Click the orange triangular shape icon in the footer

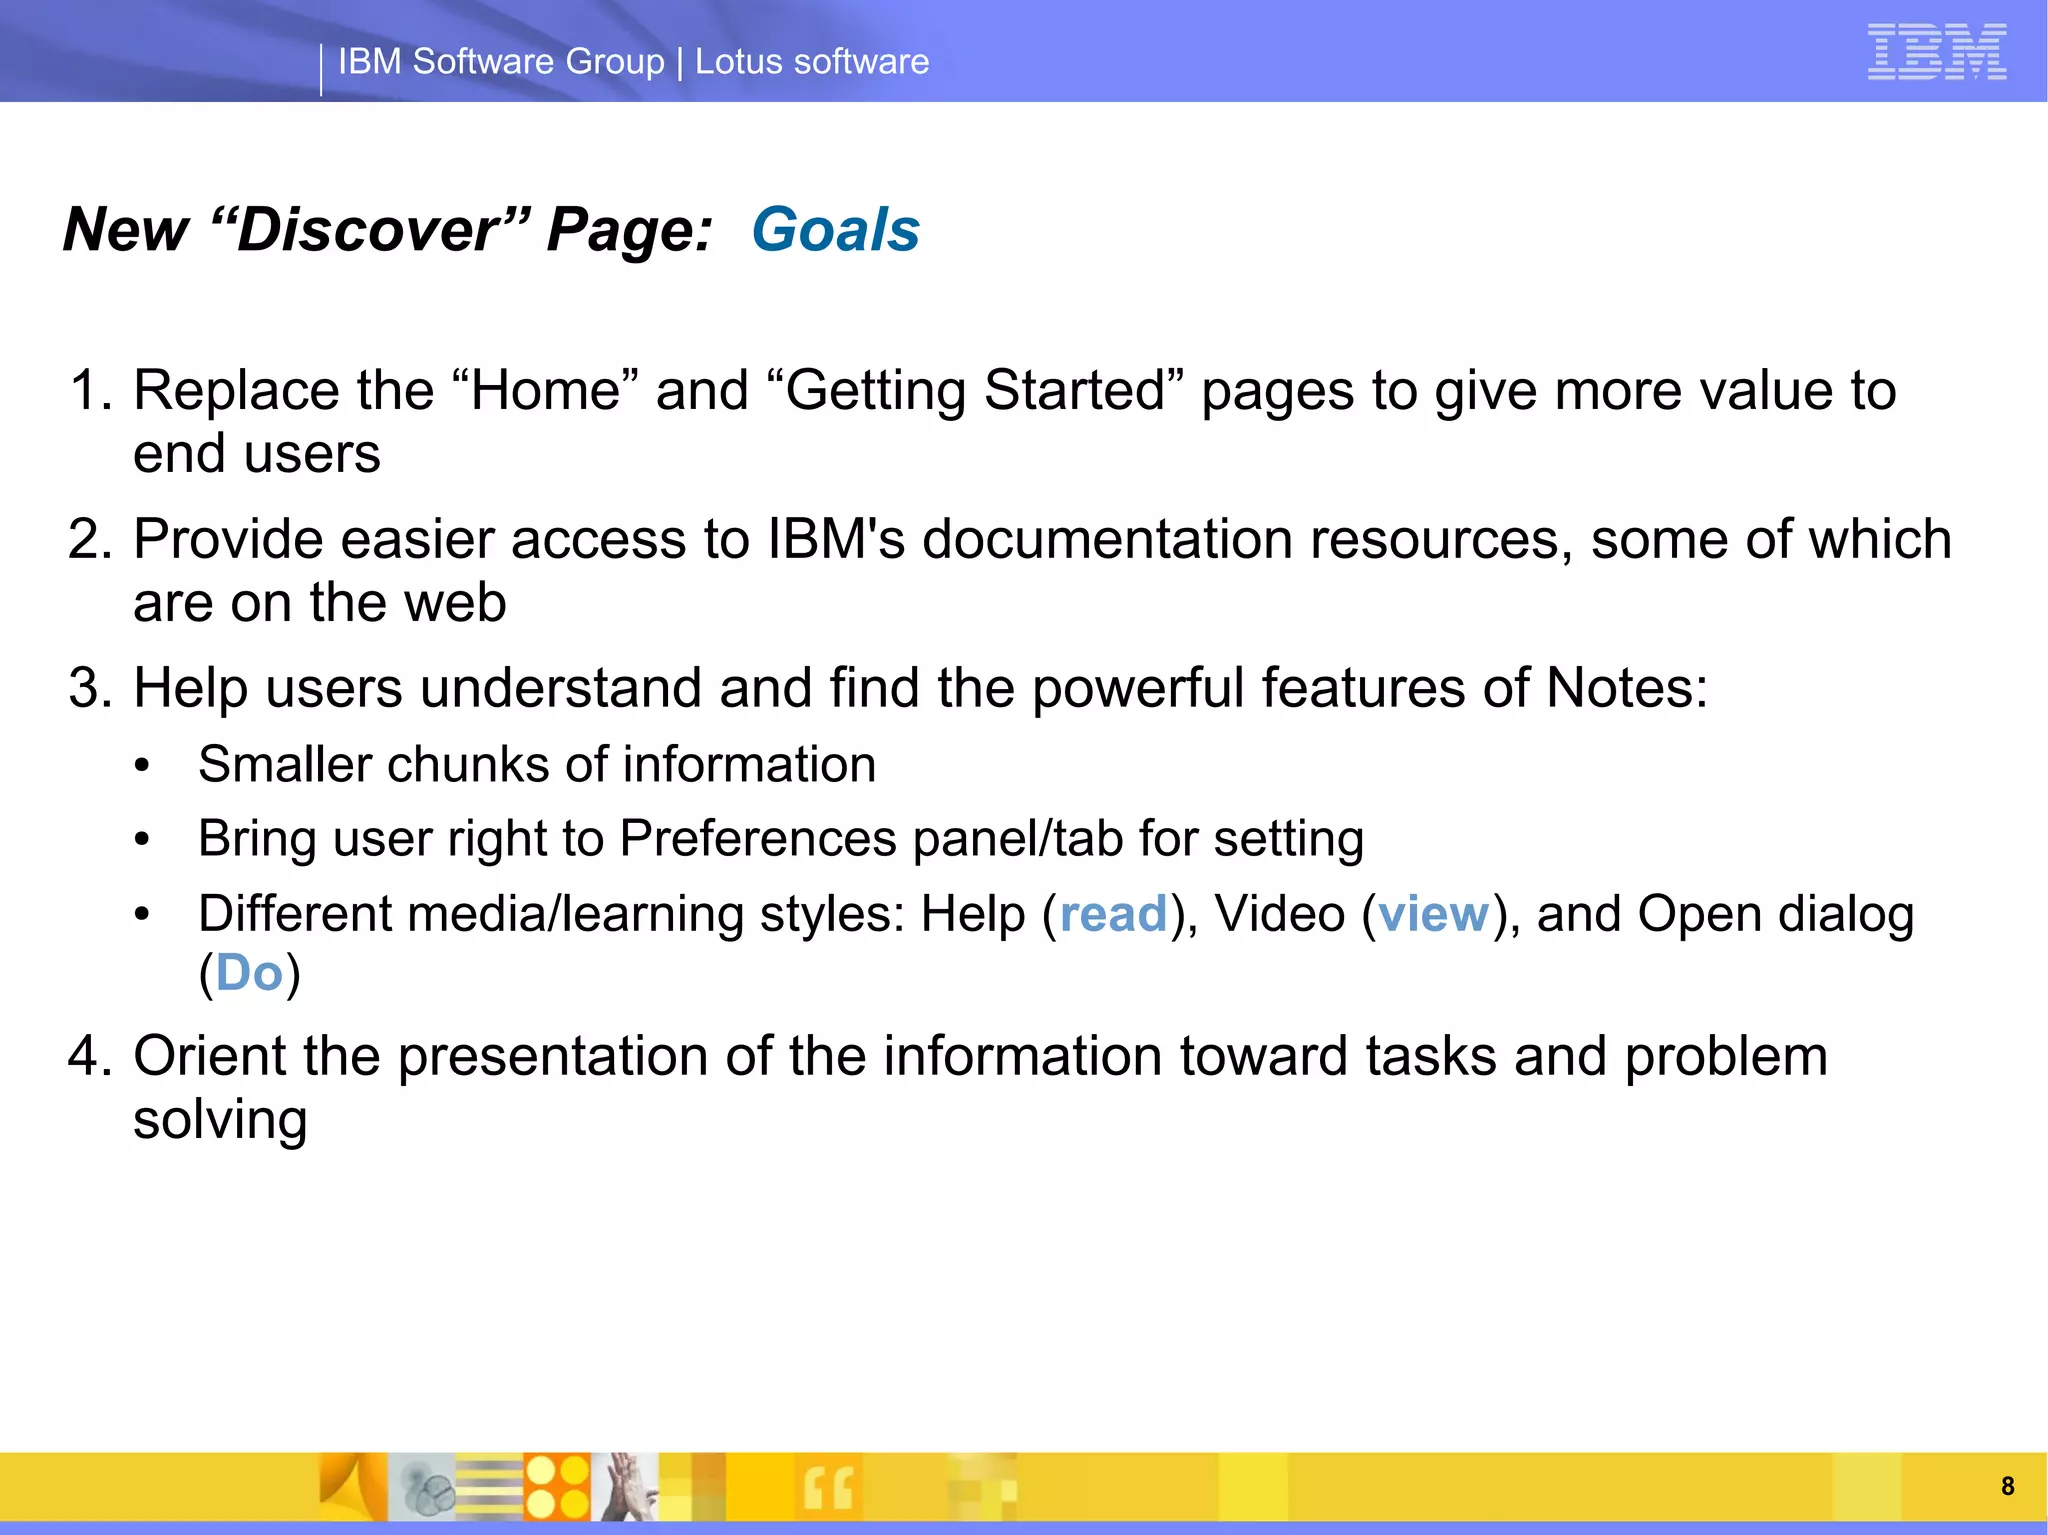(353, 1487)
